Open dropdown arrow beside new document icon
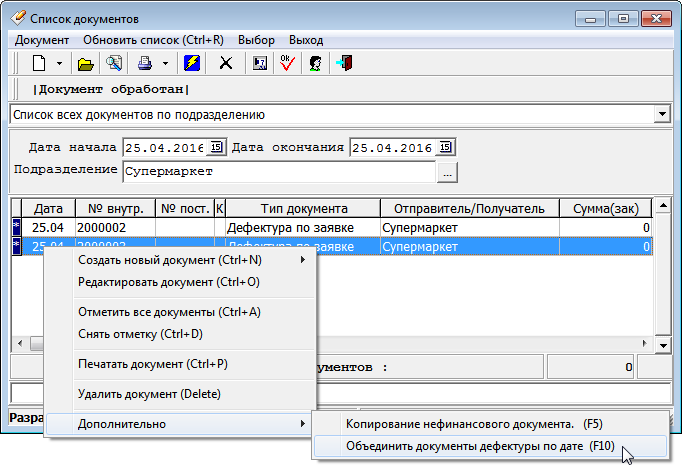Viewport: 682px width, 466px height. (60, 64)
